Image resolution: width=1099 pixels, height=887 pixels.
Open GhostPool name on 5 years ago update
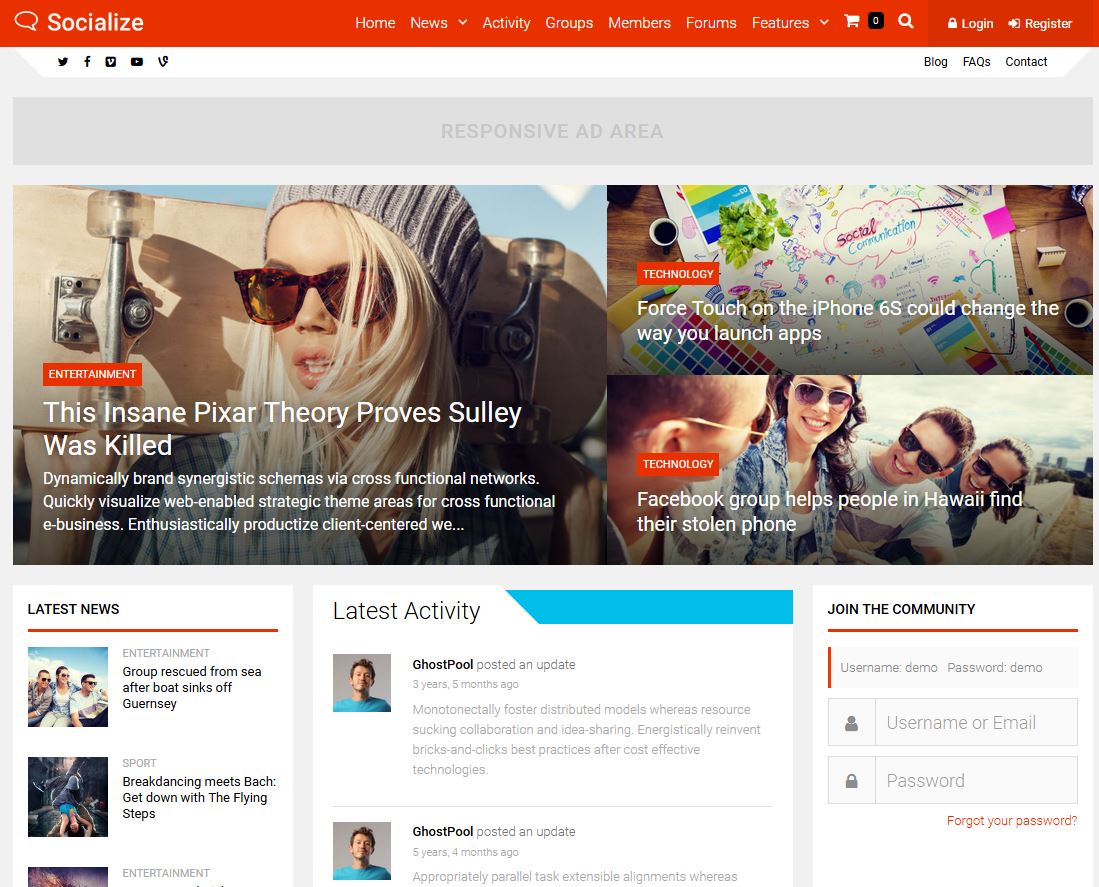click(443, 832)
